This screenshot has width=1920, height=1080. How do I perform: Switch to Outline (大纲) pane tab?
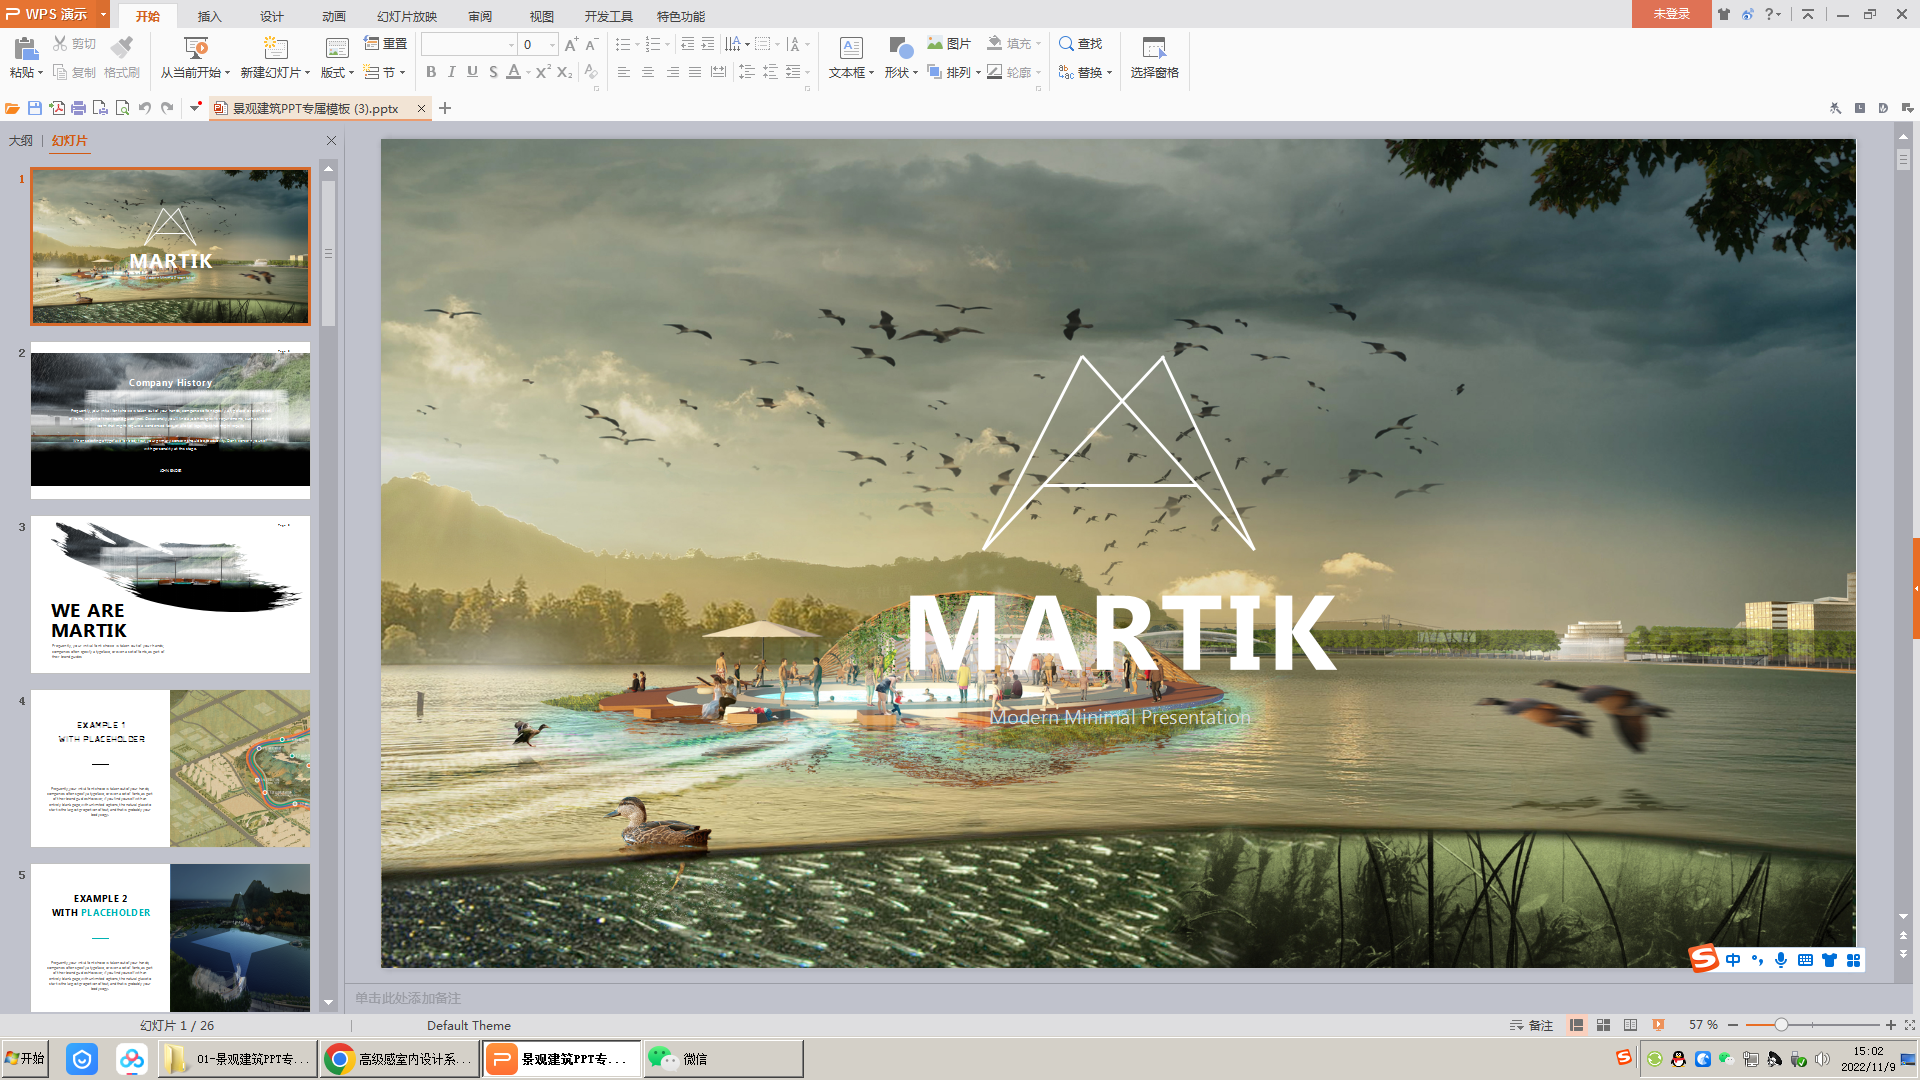coord(20,140)
